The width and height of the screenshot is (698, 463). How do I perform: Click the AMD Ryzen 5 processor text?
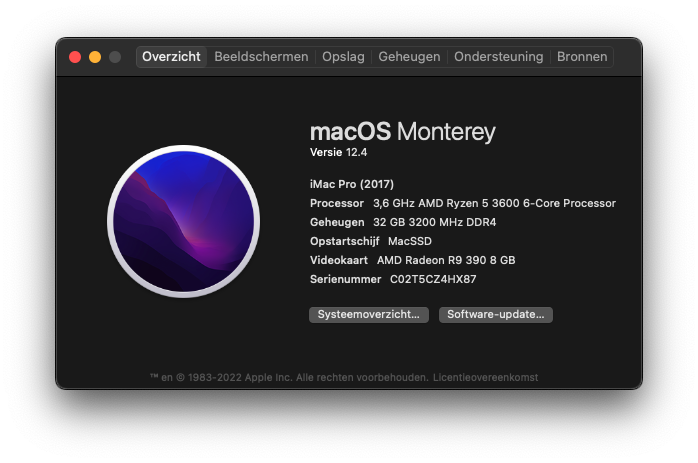494,203
